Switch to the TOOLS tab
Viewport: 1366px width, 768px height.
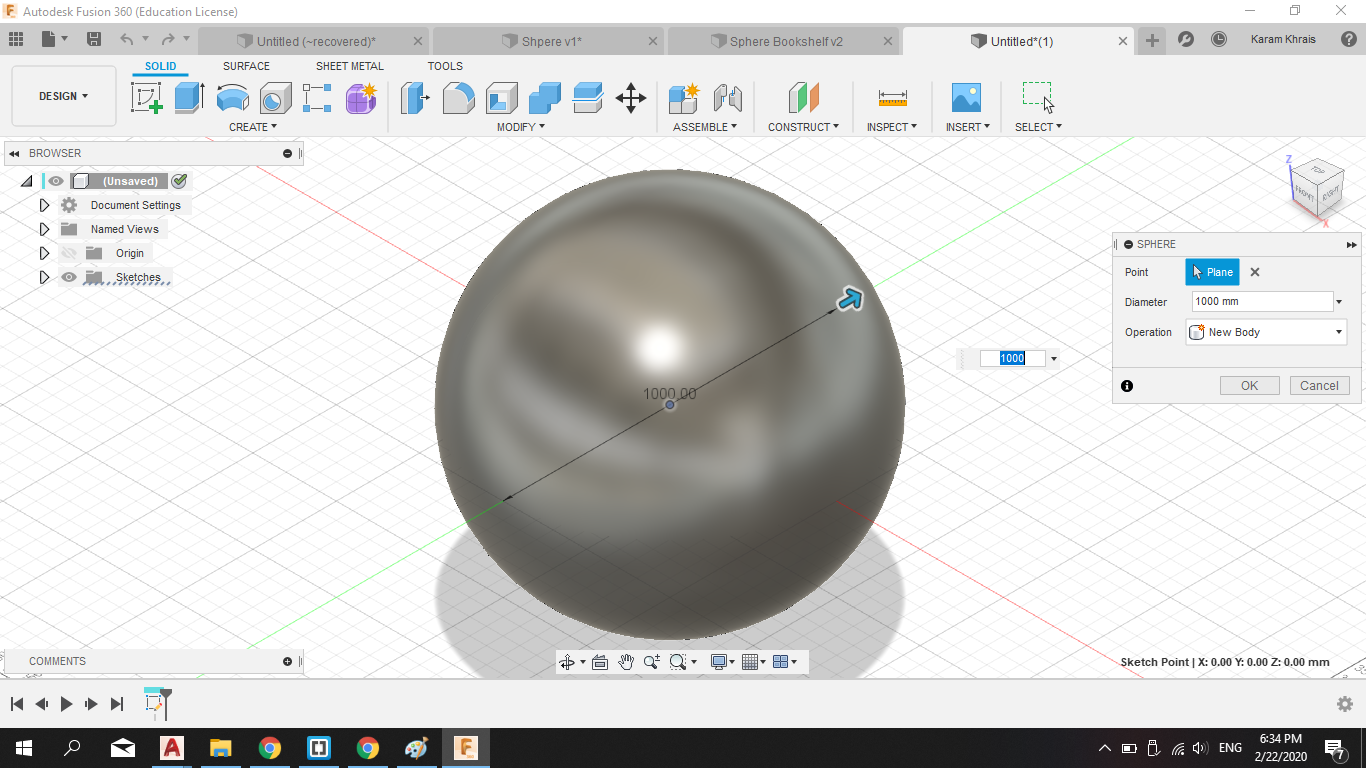[x=445, y=66]
